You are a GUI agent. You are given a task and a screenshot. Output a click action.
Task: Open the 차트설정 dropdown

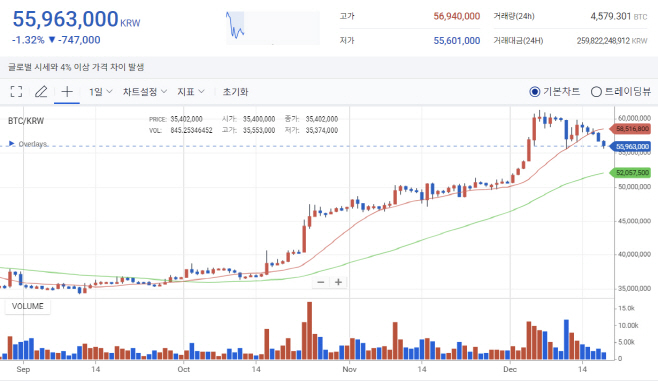click(x=145, y=91)
